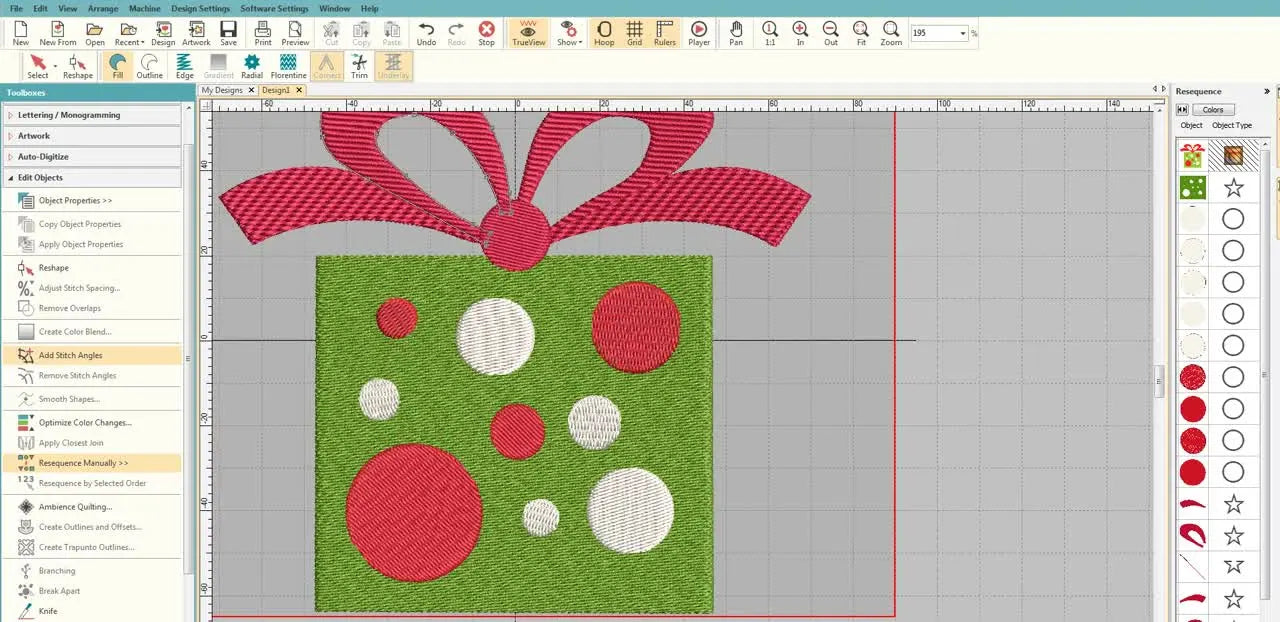1280x622 pixels.
Task: Open the File menu
Action: 16,8
